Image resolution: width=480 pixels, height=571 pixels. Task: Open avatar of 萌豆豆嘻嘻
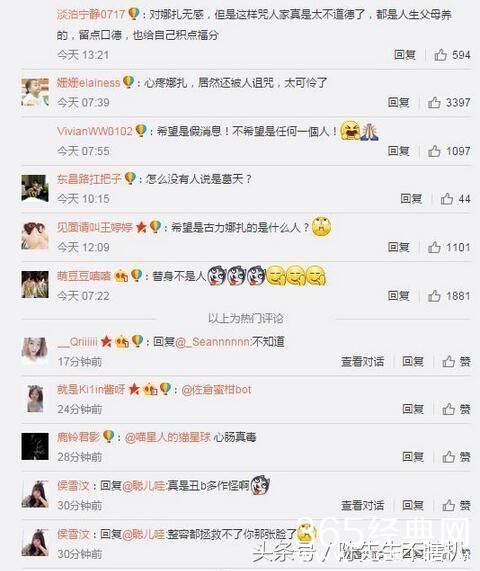click(x=35, y=284)
